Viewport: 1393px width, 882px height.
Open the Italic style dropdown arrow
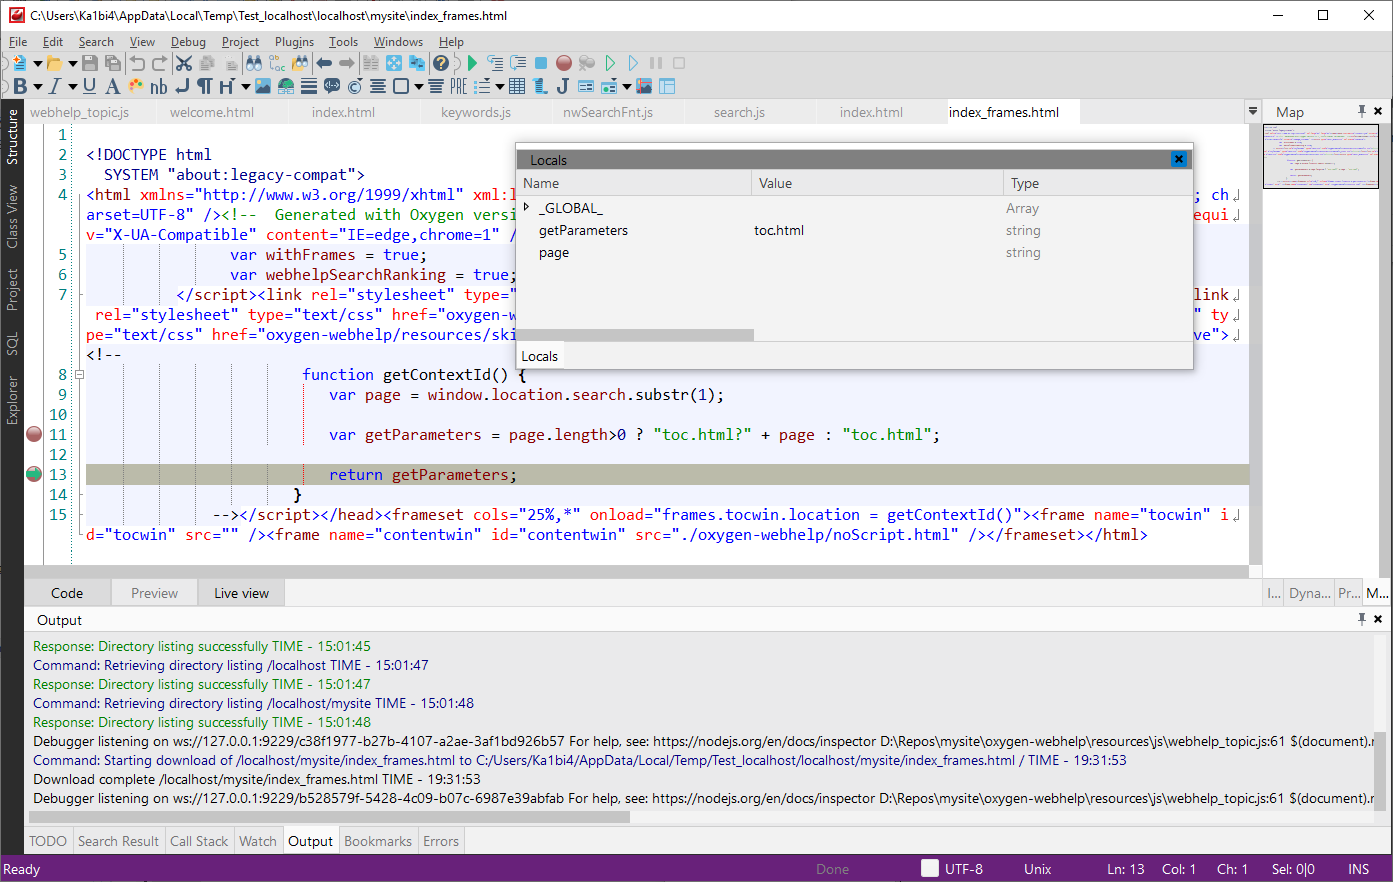coord(72,86)
